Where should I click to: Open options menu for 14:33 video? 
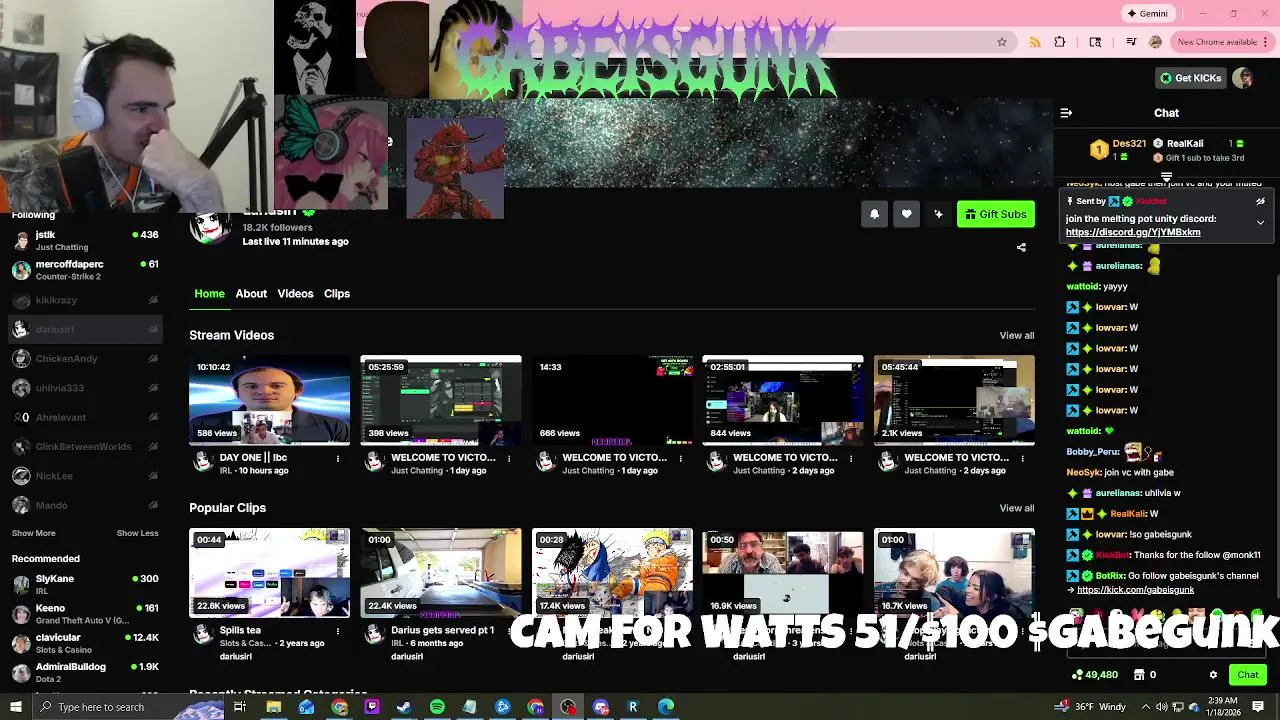click(x=680, y=458)
